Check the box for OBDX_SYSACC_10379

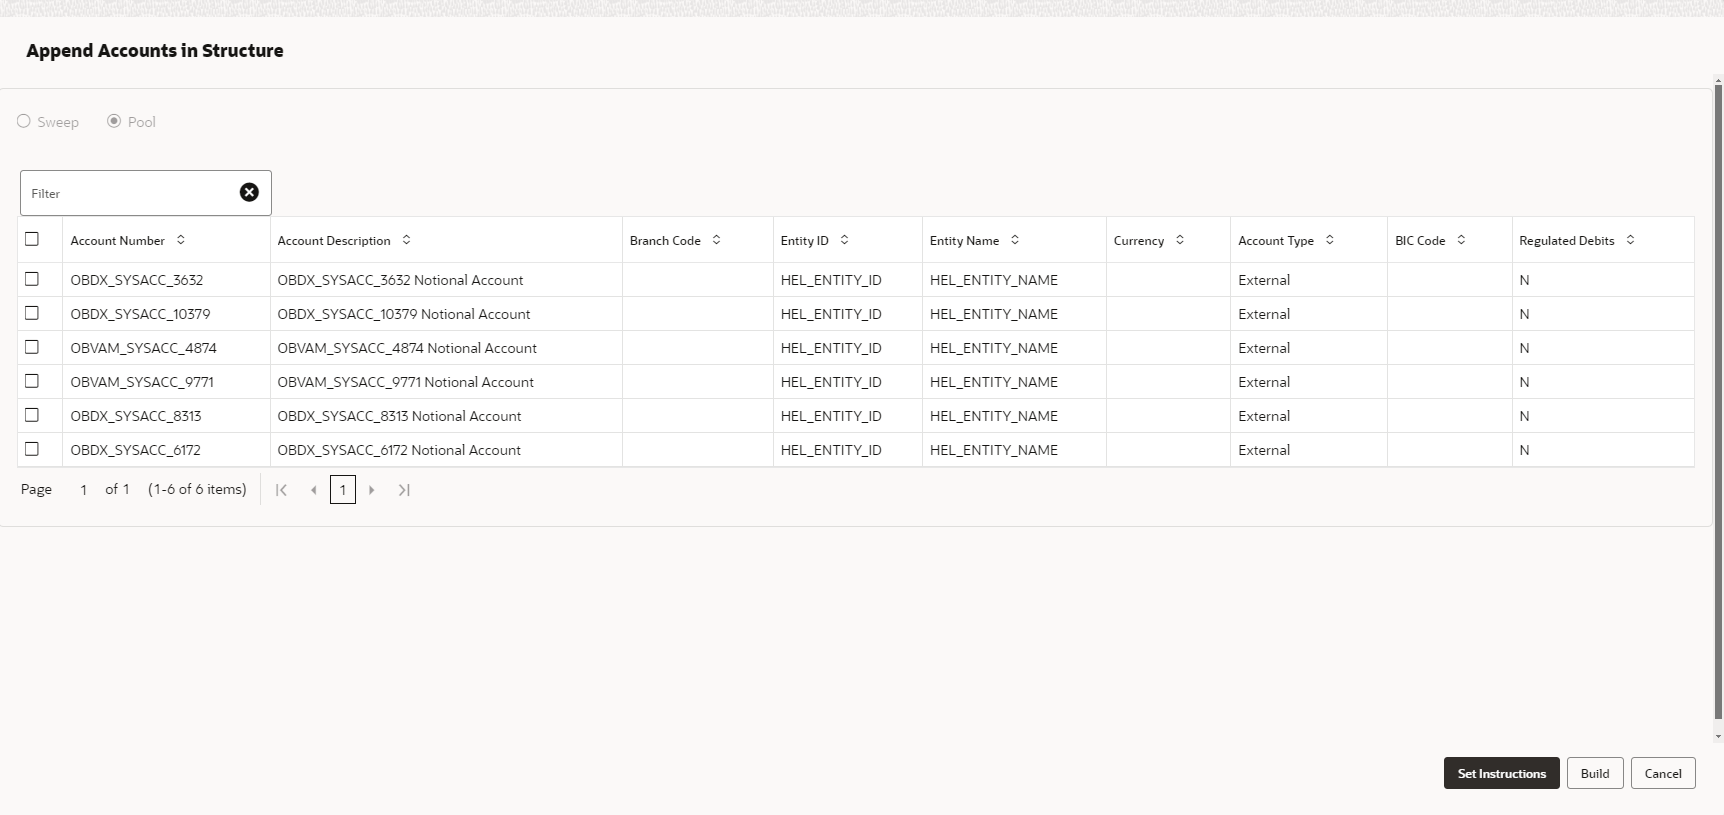point(32,313)
